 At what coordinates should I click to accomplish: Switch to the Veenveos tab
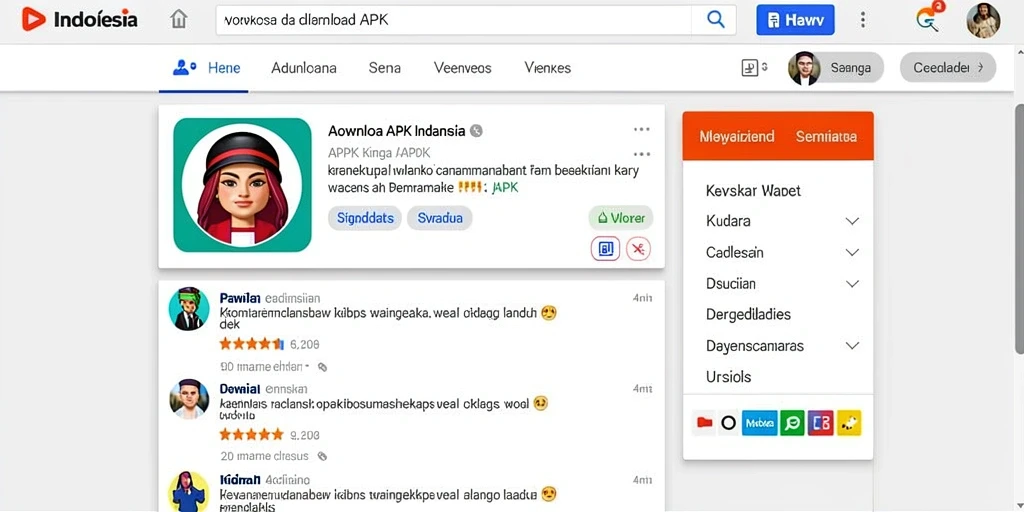(462, 68)
